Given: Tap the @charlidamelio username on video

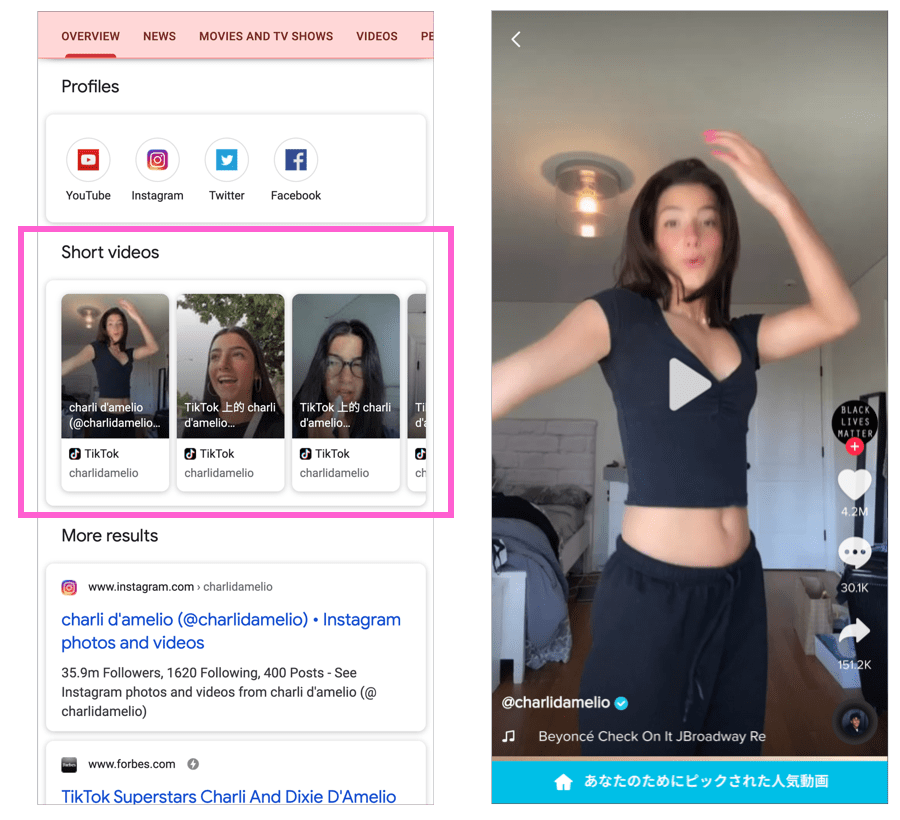Looking at the screenshot, I should tap(555, 703).
